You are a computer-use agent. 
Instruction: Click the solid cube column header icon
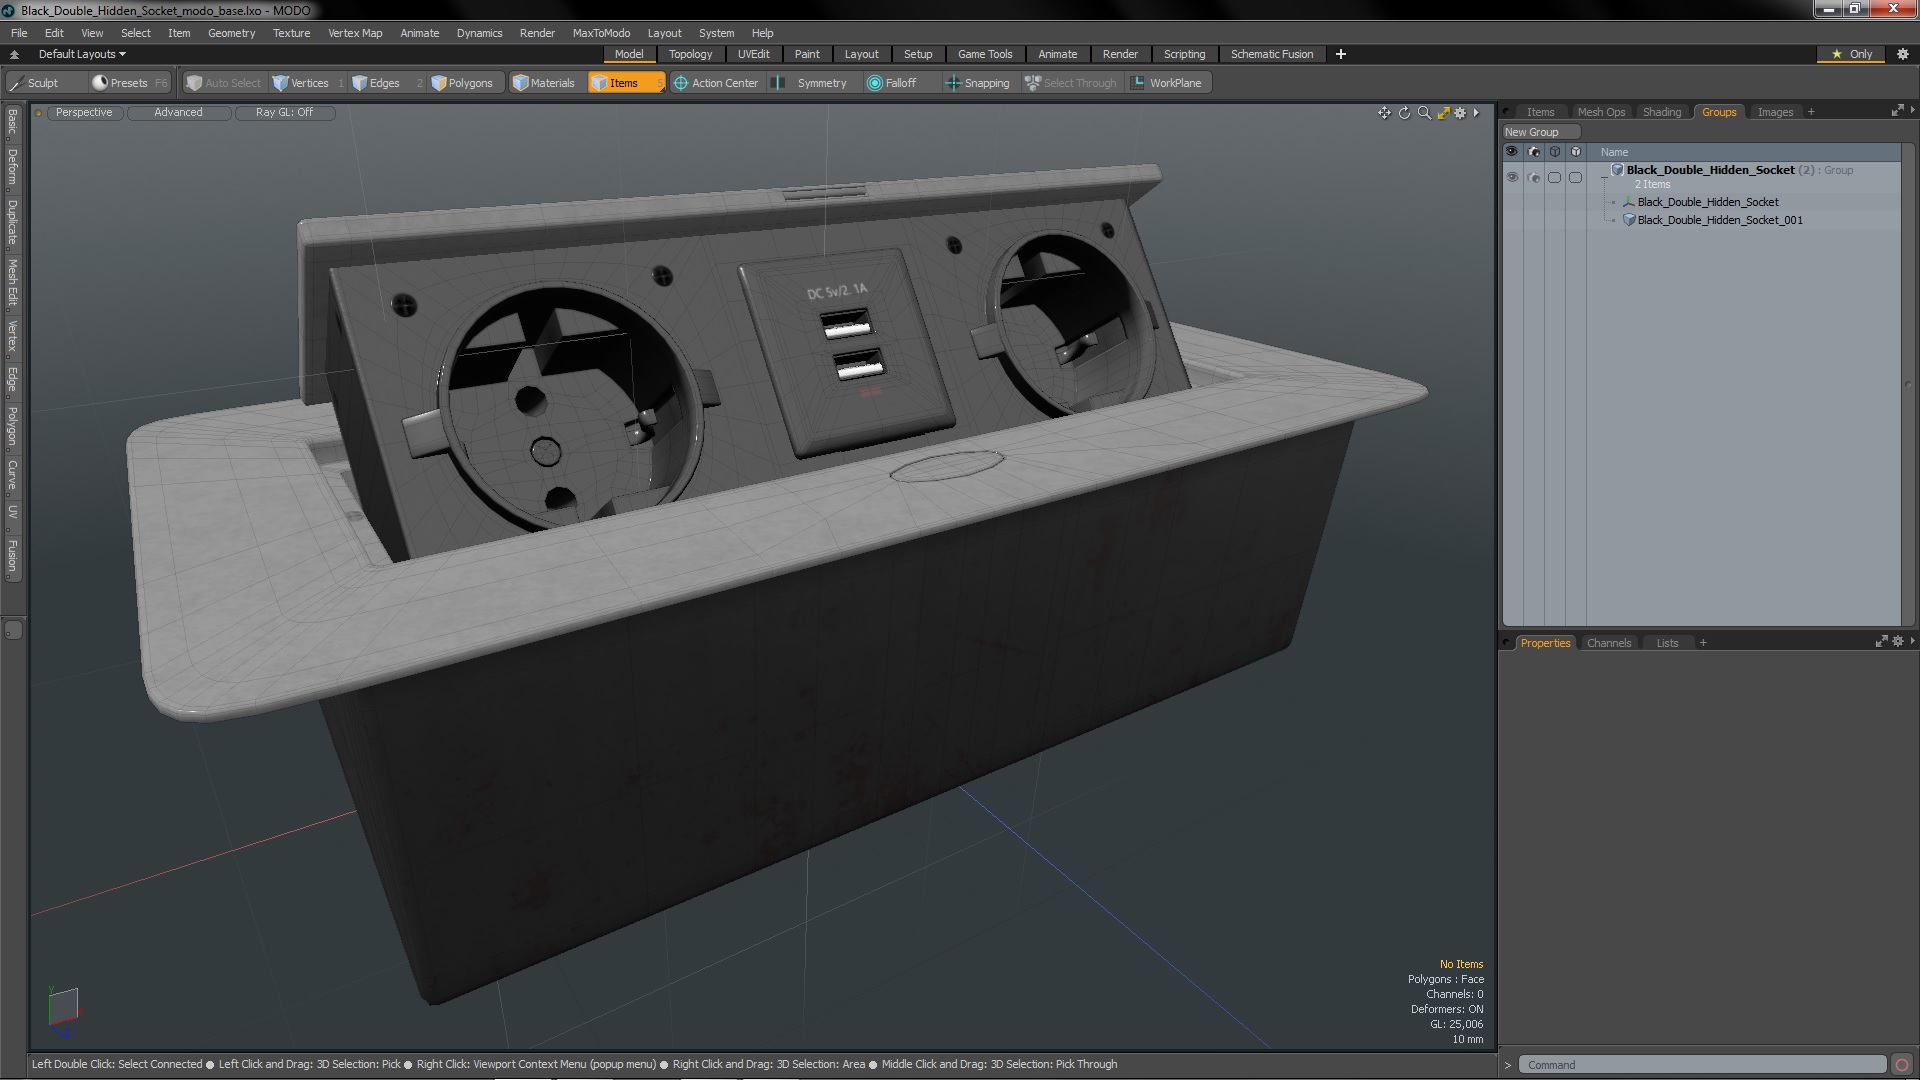[1576, 152]
